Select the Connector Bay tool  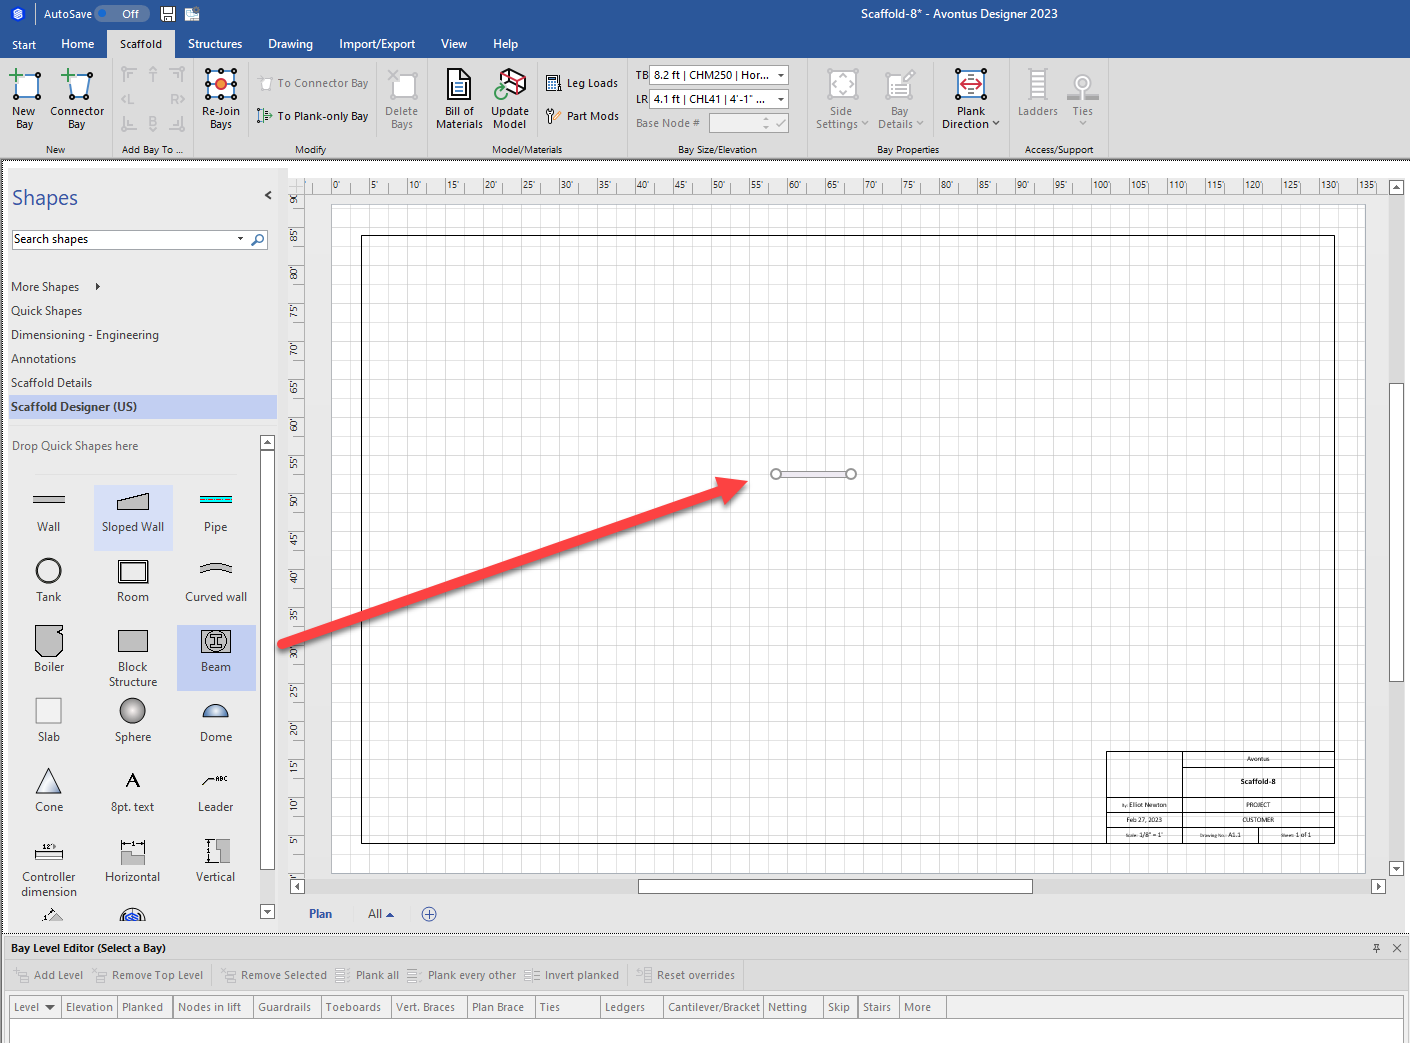coord(77,99)
